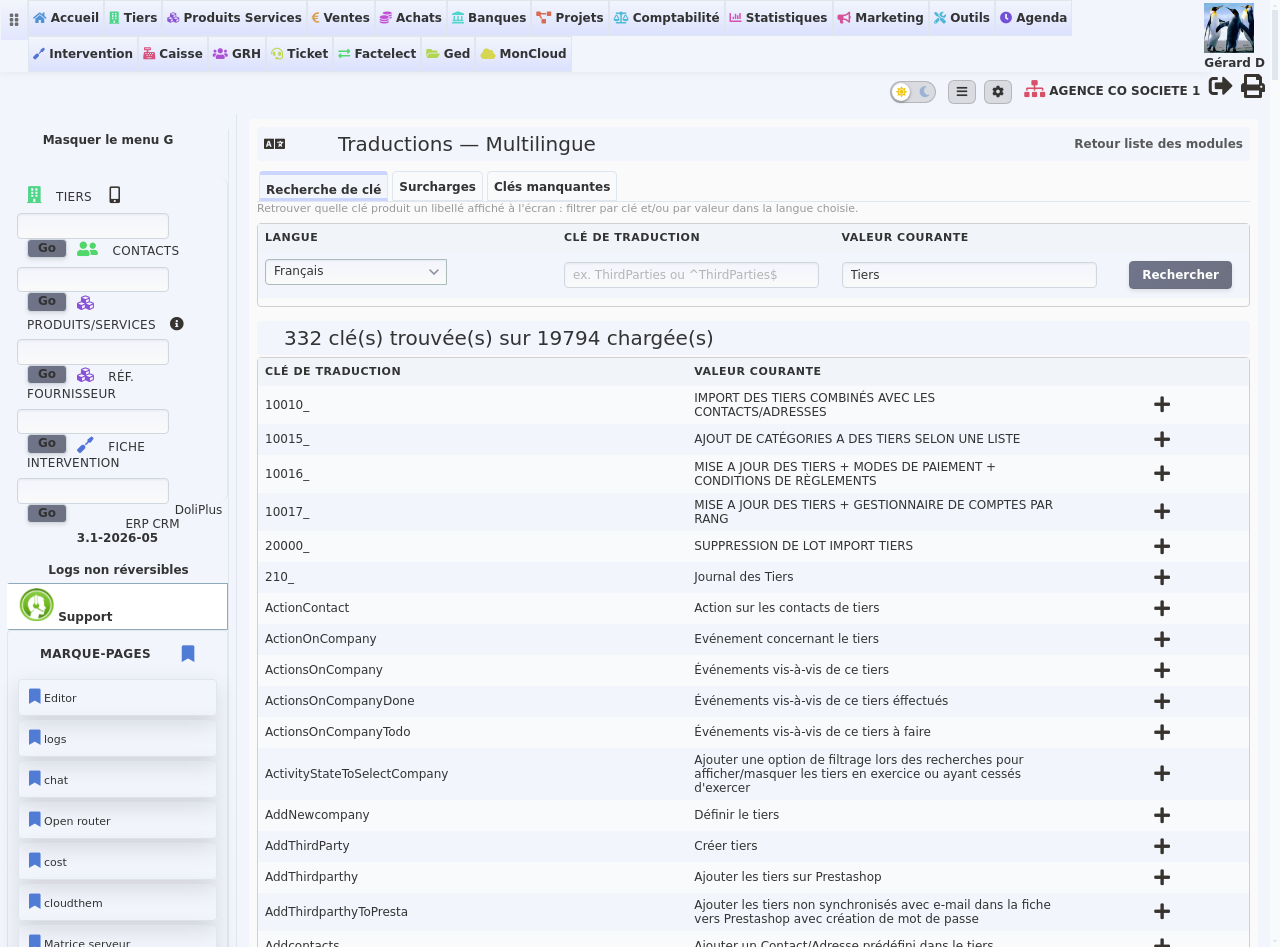This screenshot has width=1280, height=947.
Task: Toggle the light/dark mode switch
Action: click(913, 92)
